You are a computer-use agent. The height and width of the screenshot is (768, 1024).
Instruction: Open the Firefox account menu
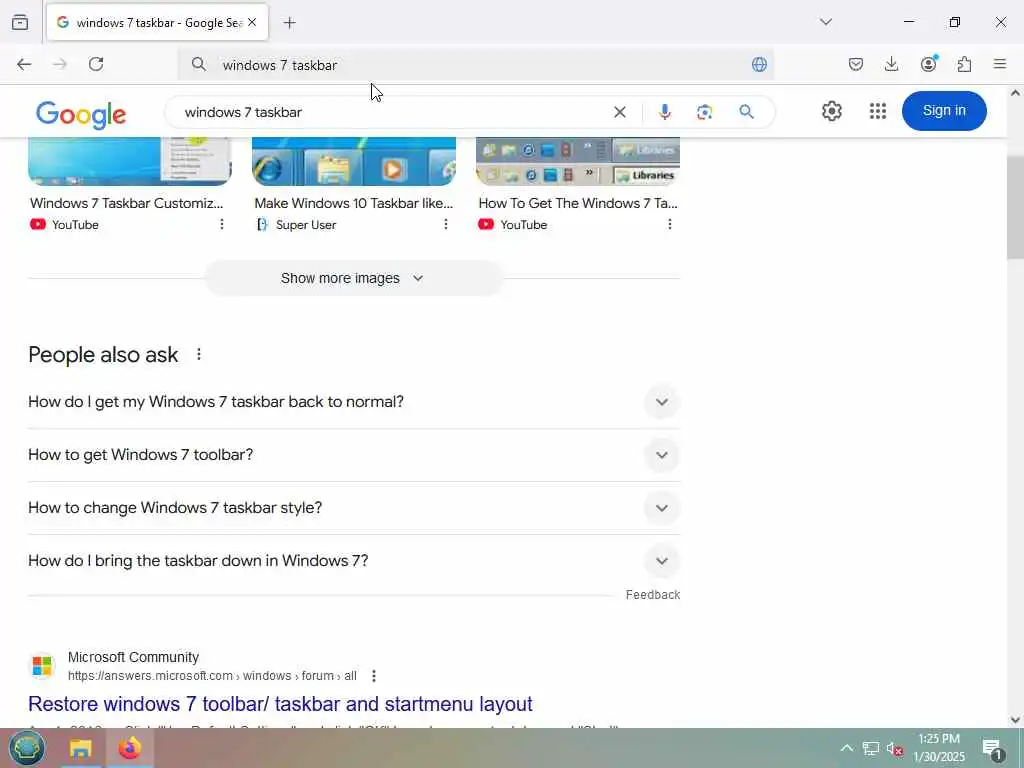pyautogui.click(x=929, y=63)
